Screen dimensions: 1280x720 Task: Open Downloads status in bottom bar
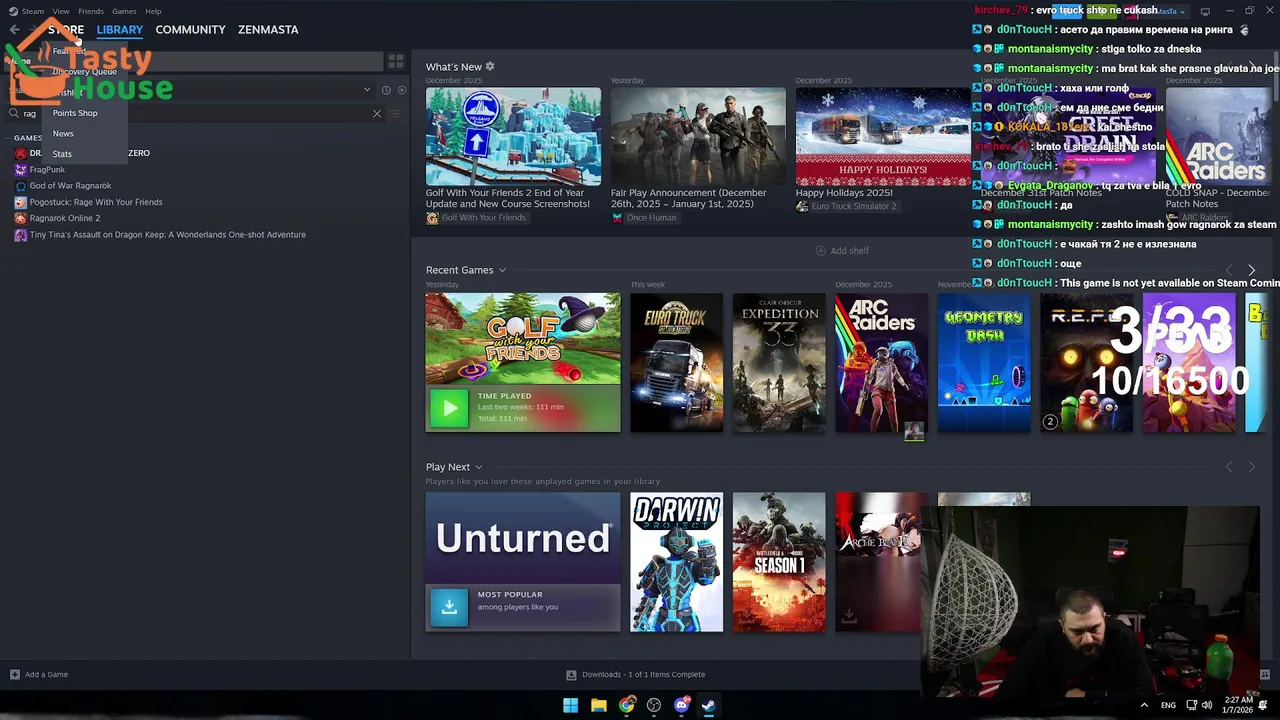[636, 675]
